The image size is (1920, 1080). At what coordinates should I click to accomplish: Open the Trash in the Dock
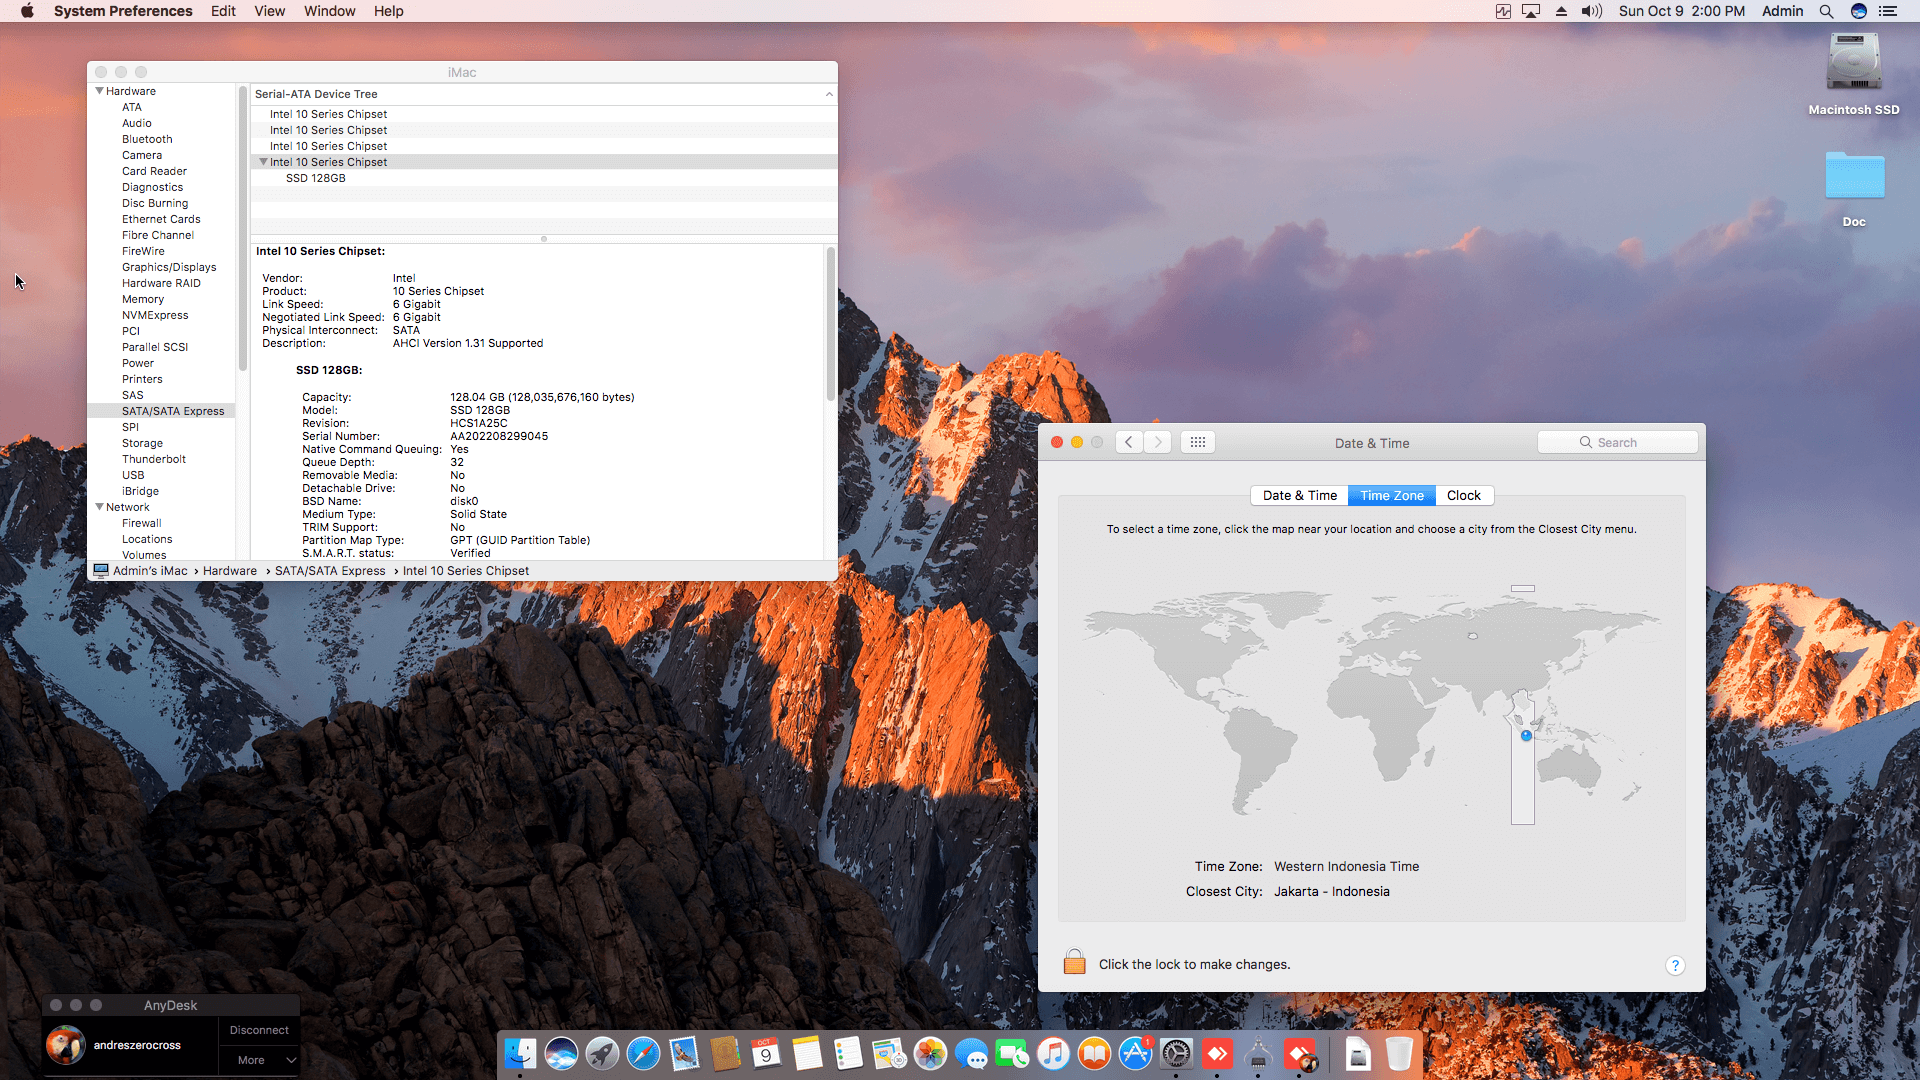click(x=1399, y=1053)
